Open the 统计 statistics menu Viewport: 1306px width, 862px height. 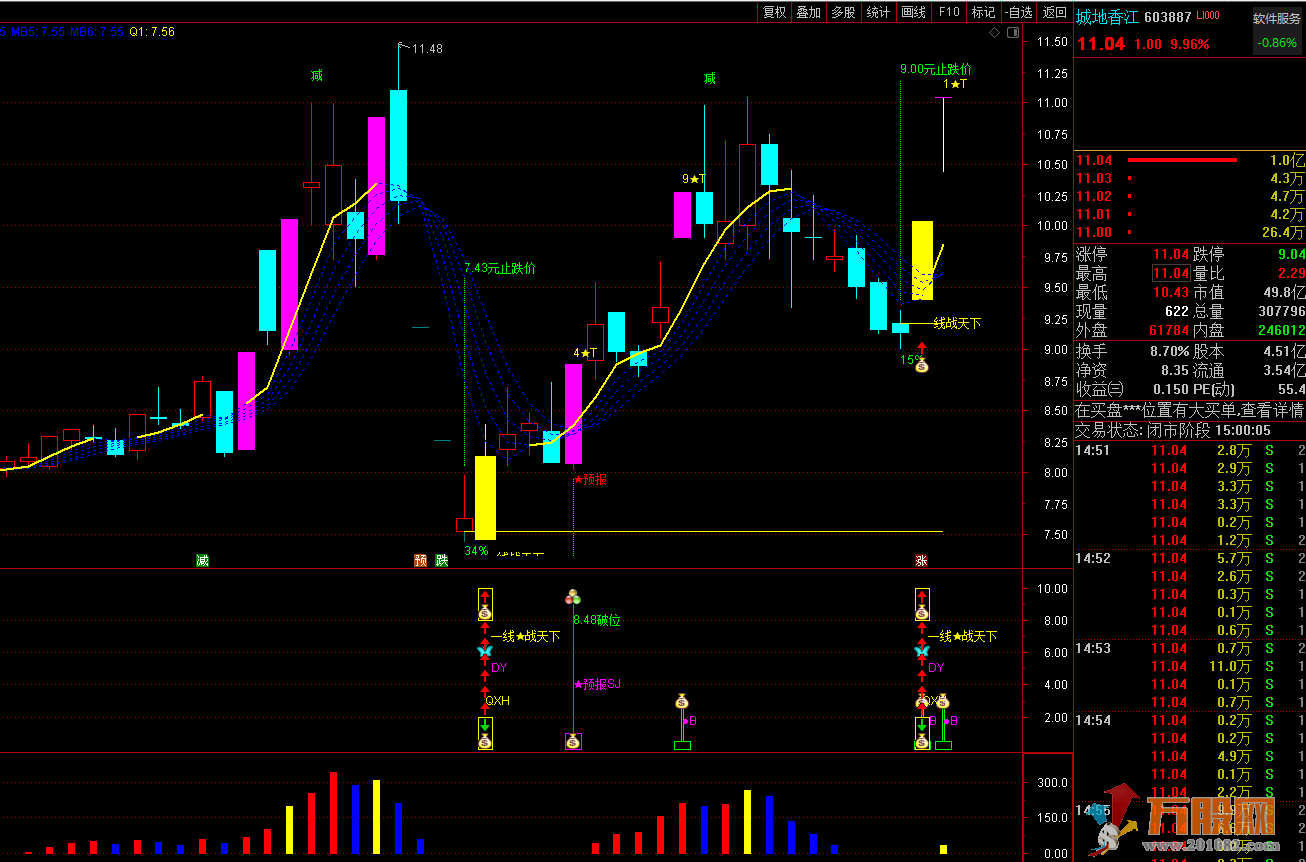click(x=878, y=12)
